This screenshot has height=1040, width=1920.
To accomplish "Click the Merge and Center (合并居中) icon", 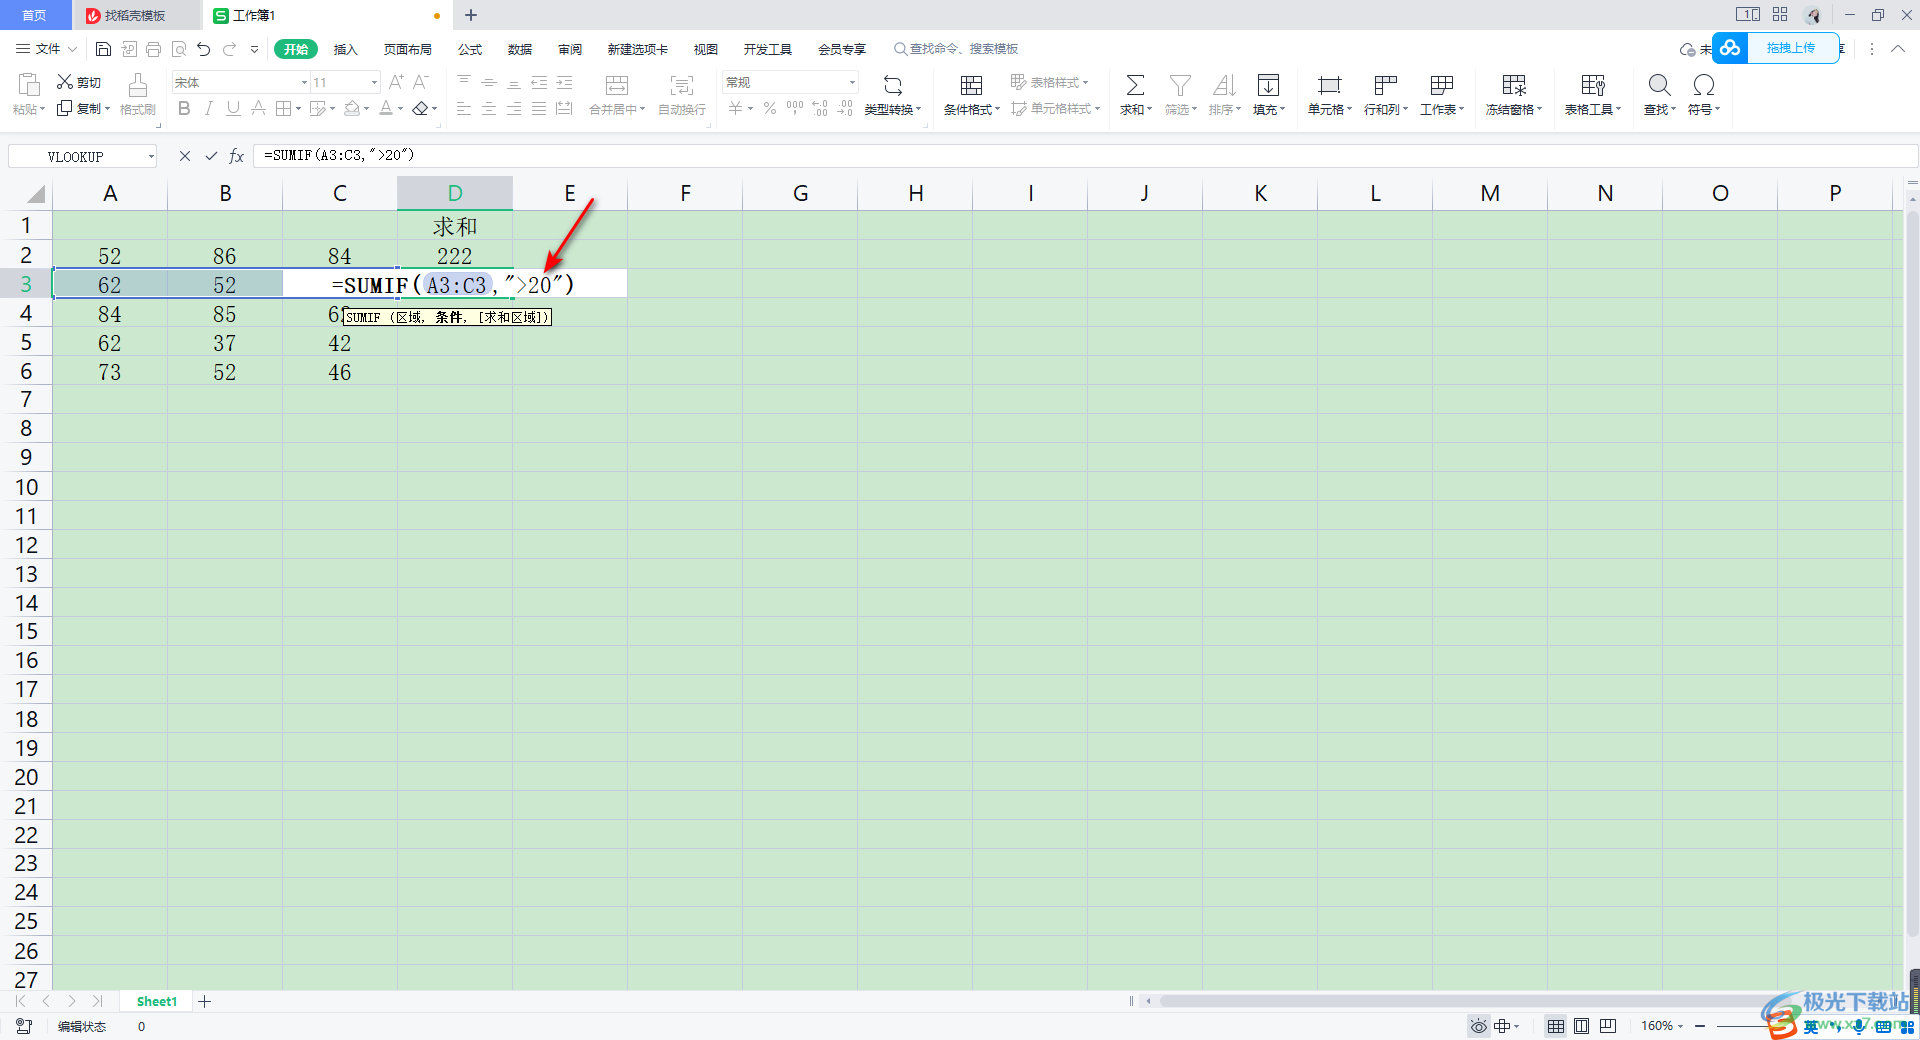I will [617, 85].
